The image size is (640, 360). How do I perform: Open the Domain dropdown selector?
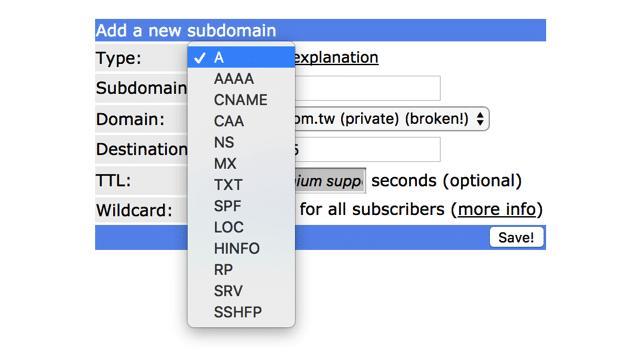tap(392, 119)
